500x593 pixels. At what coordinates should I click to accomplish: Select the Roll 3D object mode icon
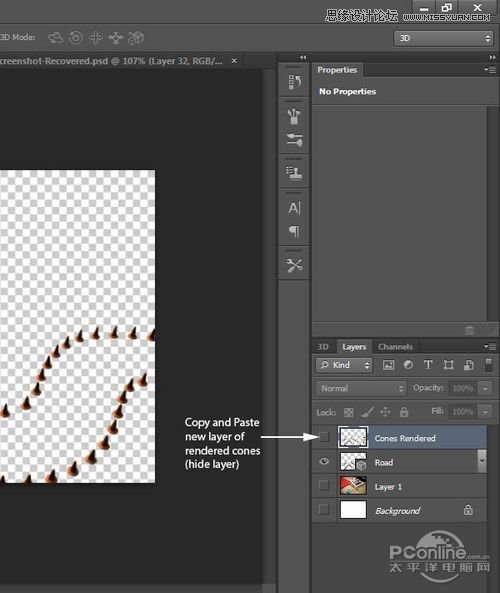(x=76, y=37)
